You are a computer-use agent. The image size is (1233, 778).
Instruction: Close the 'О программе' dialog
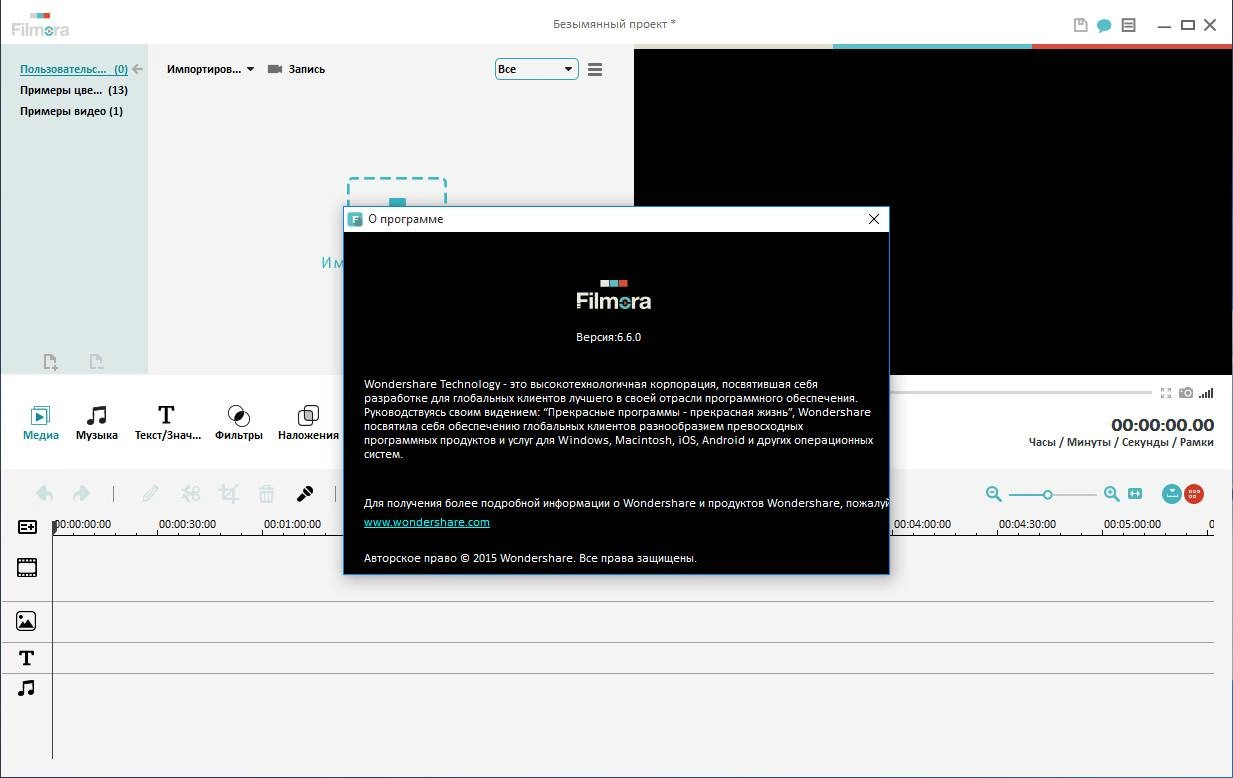pos(873,219)
